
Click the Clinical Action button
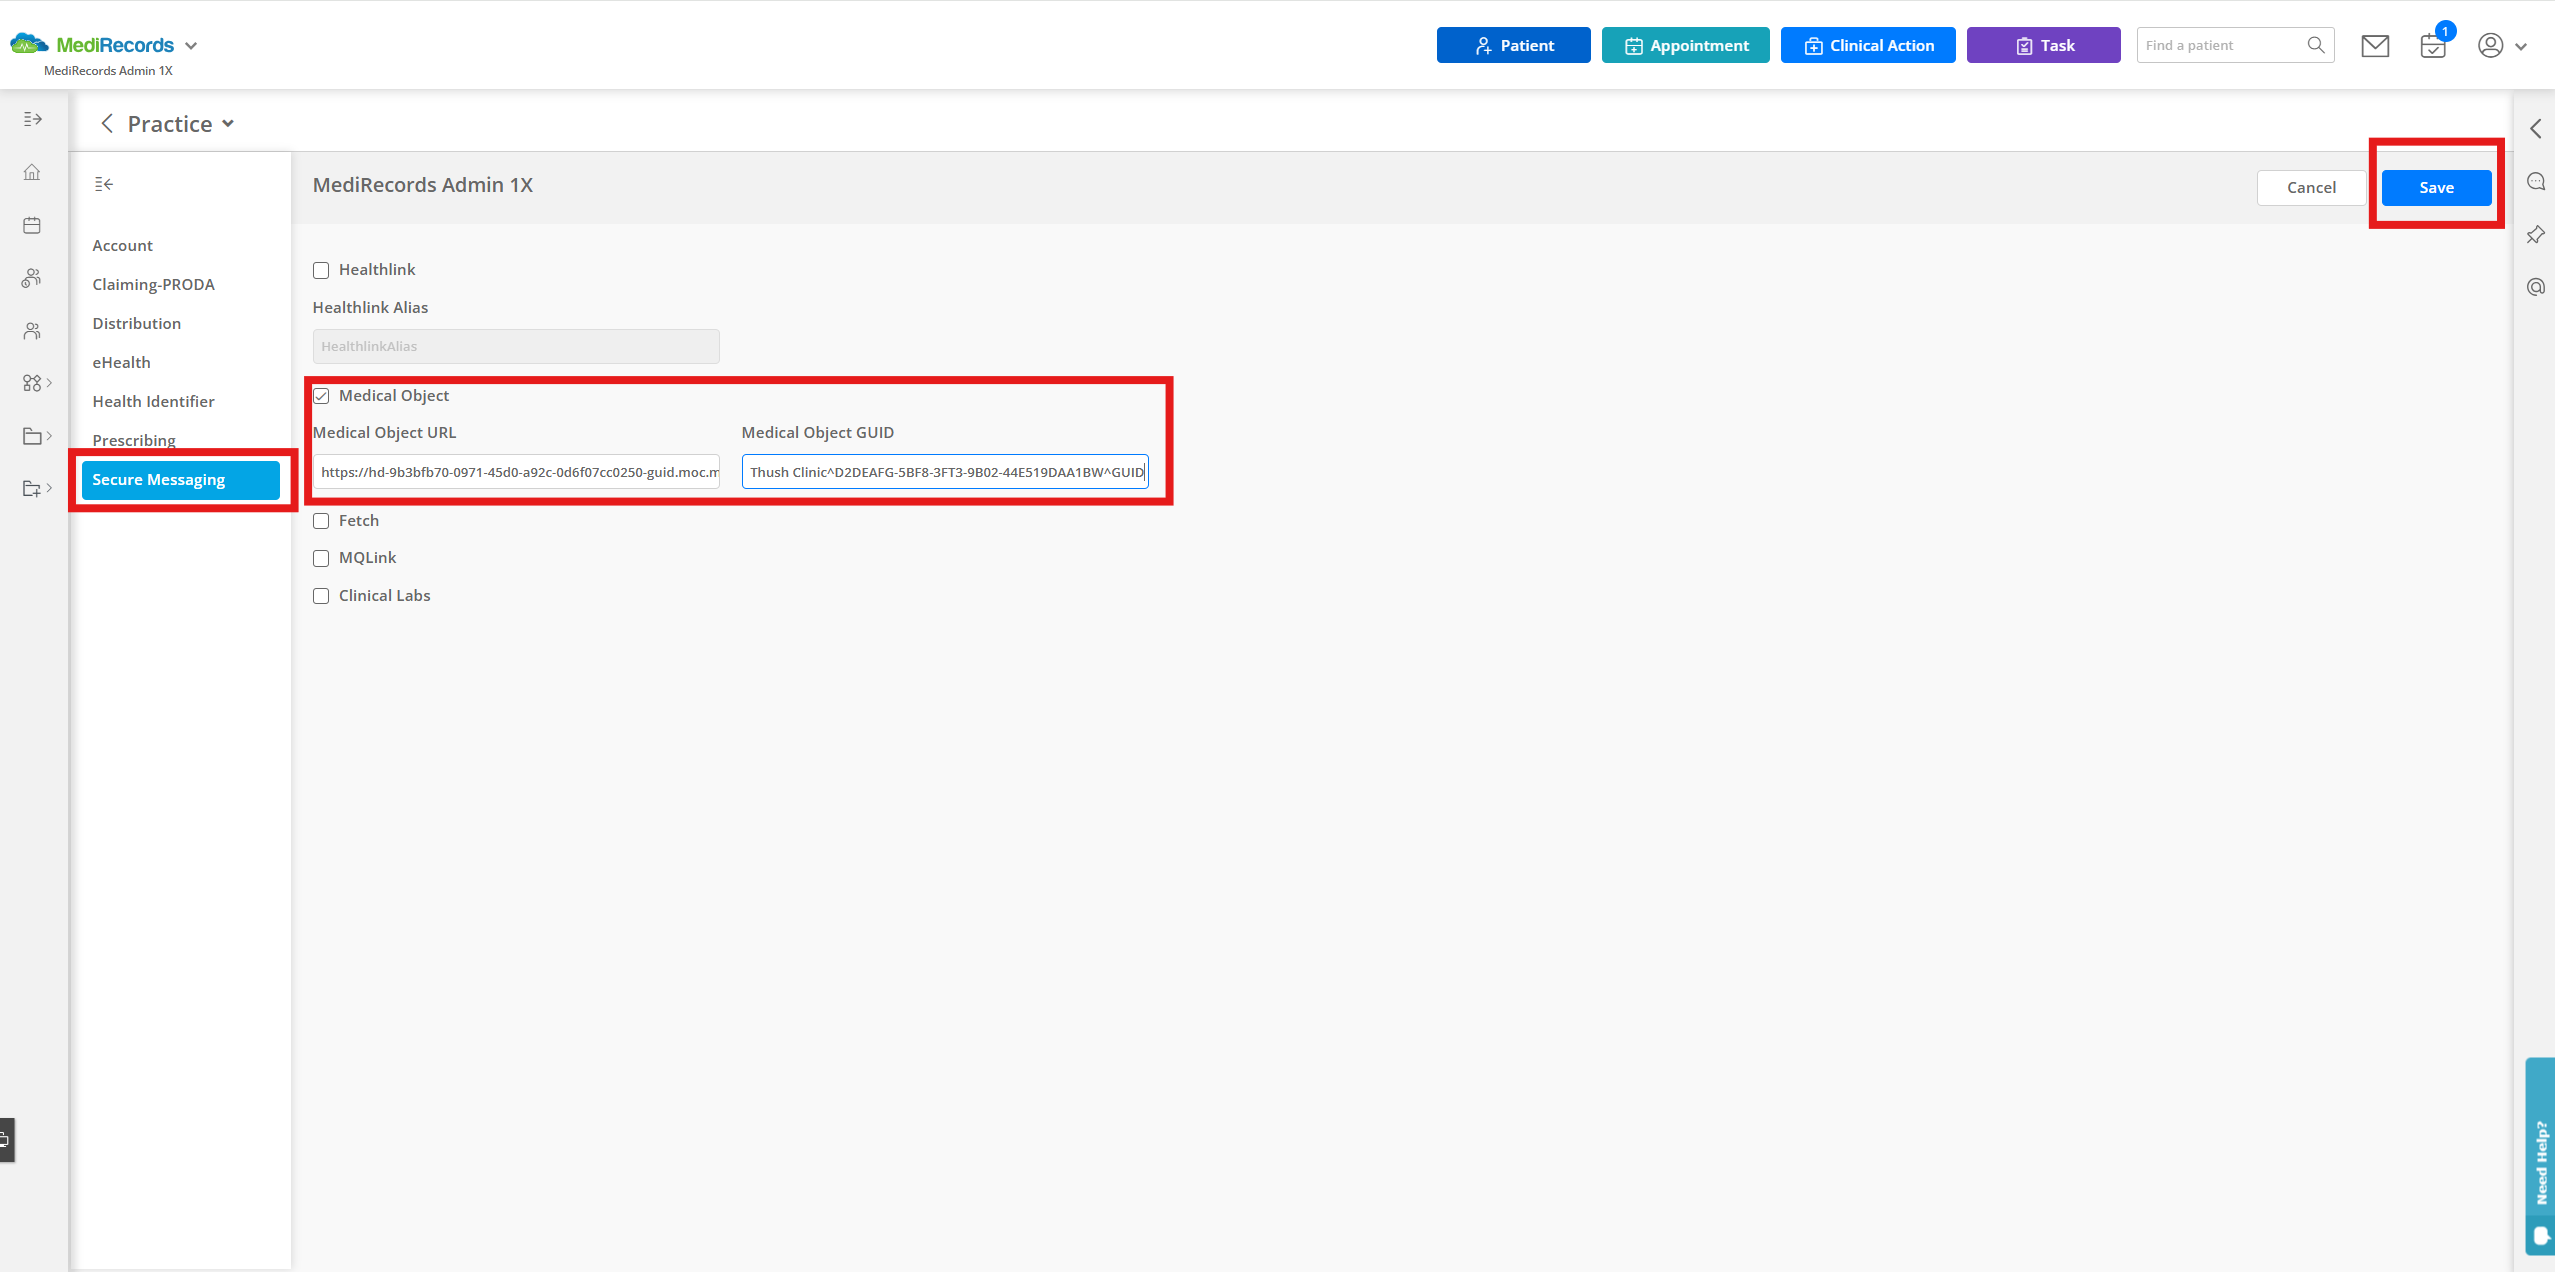click(x=1868, y=45)
